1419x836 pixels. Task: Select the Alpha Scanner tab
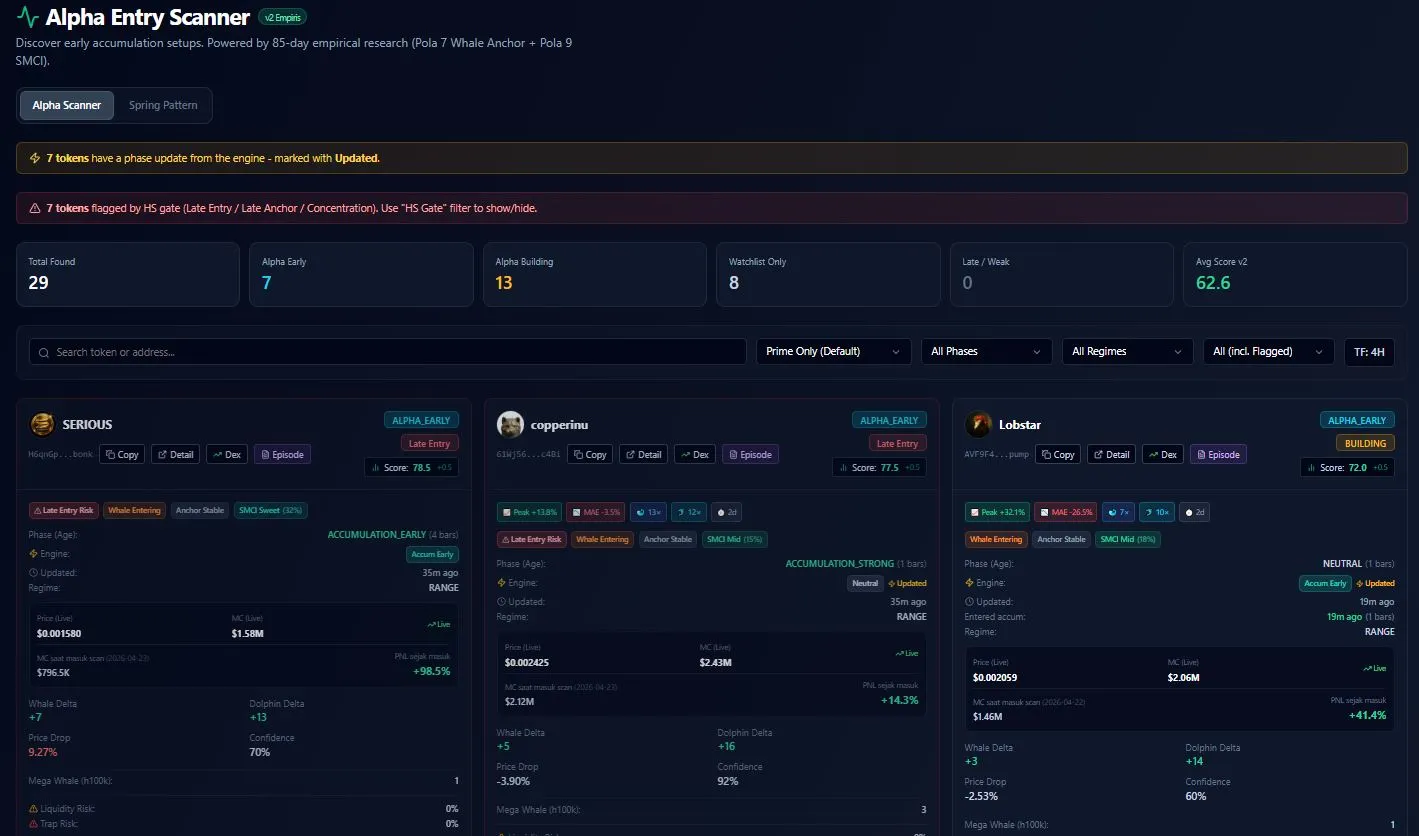tap(66, 105)
